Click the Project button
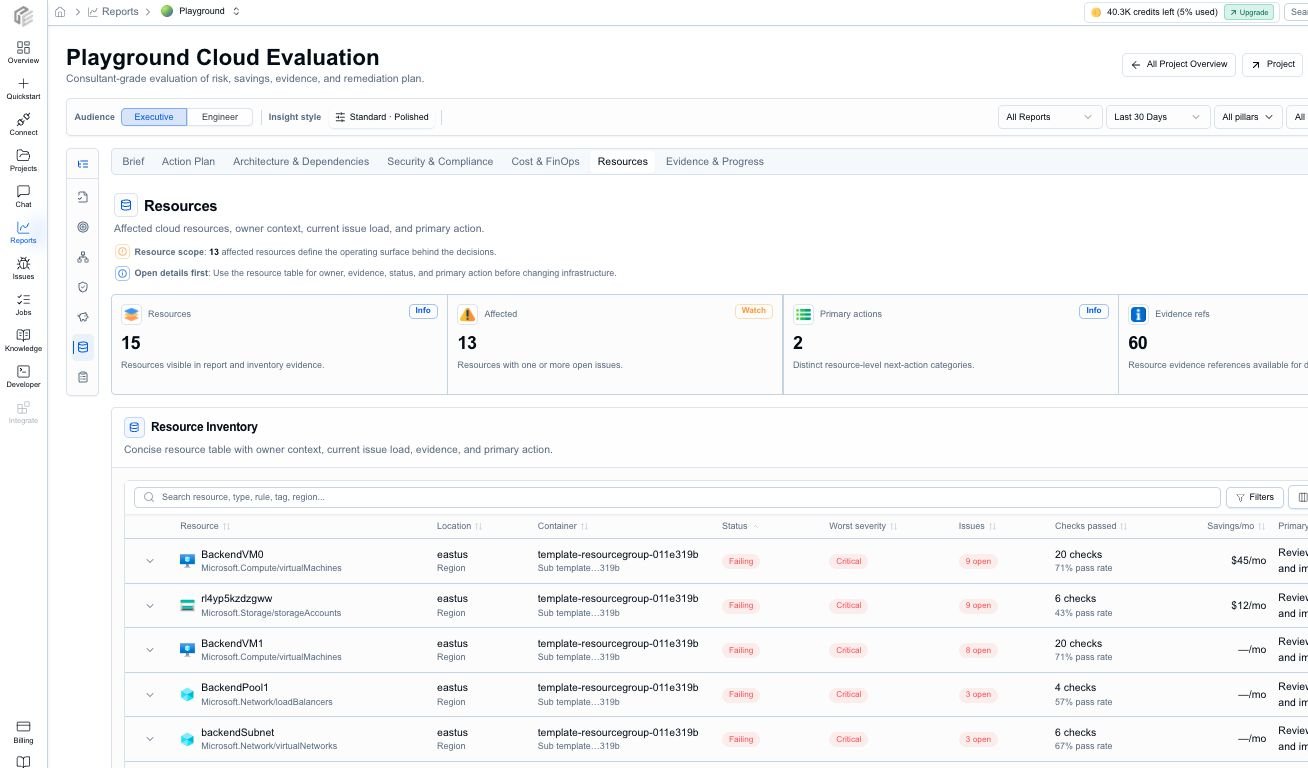 click(1272, 64)
